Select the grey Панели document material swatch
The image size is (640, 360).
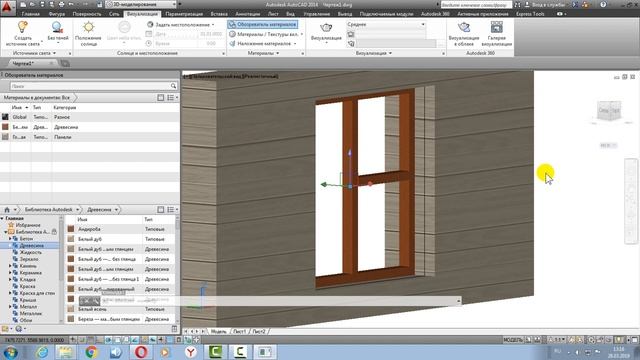[x=5, y=137]
